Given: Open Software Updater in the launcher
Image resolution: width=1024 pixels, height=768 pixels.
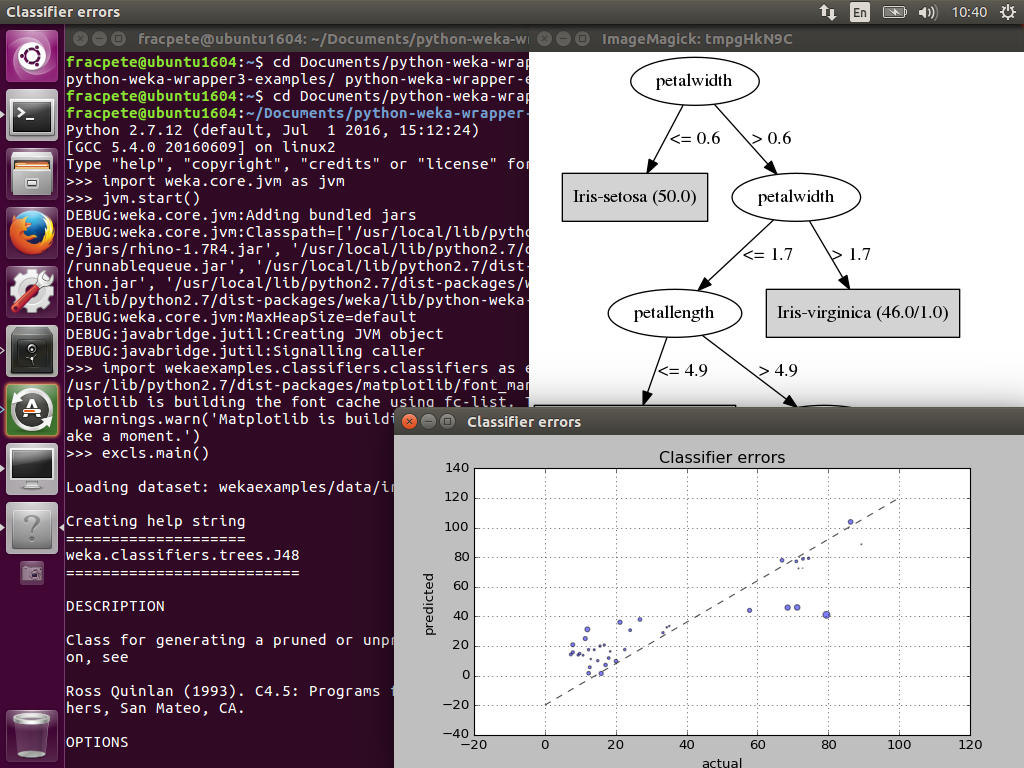Looking at the screenshot, I should pyautogui.click(x=33, y=408).
